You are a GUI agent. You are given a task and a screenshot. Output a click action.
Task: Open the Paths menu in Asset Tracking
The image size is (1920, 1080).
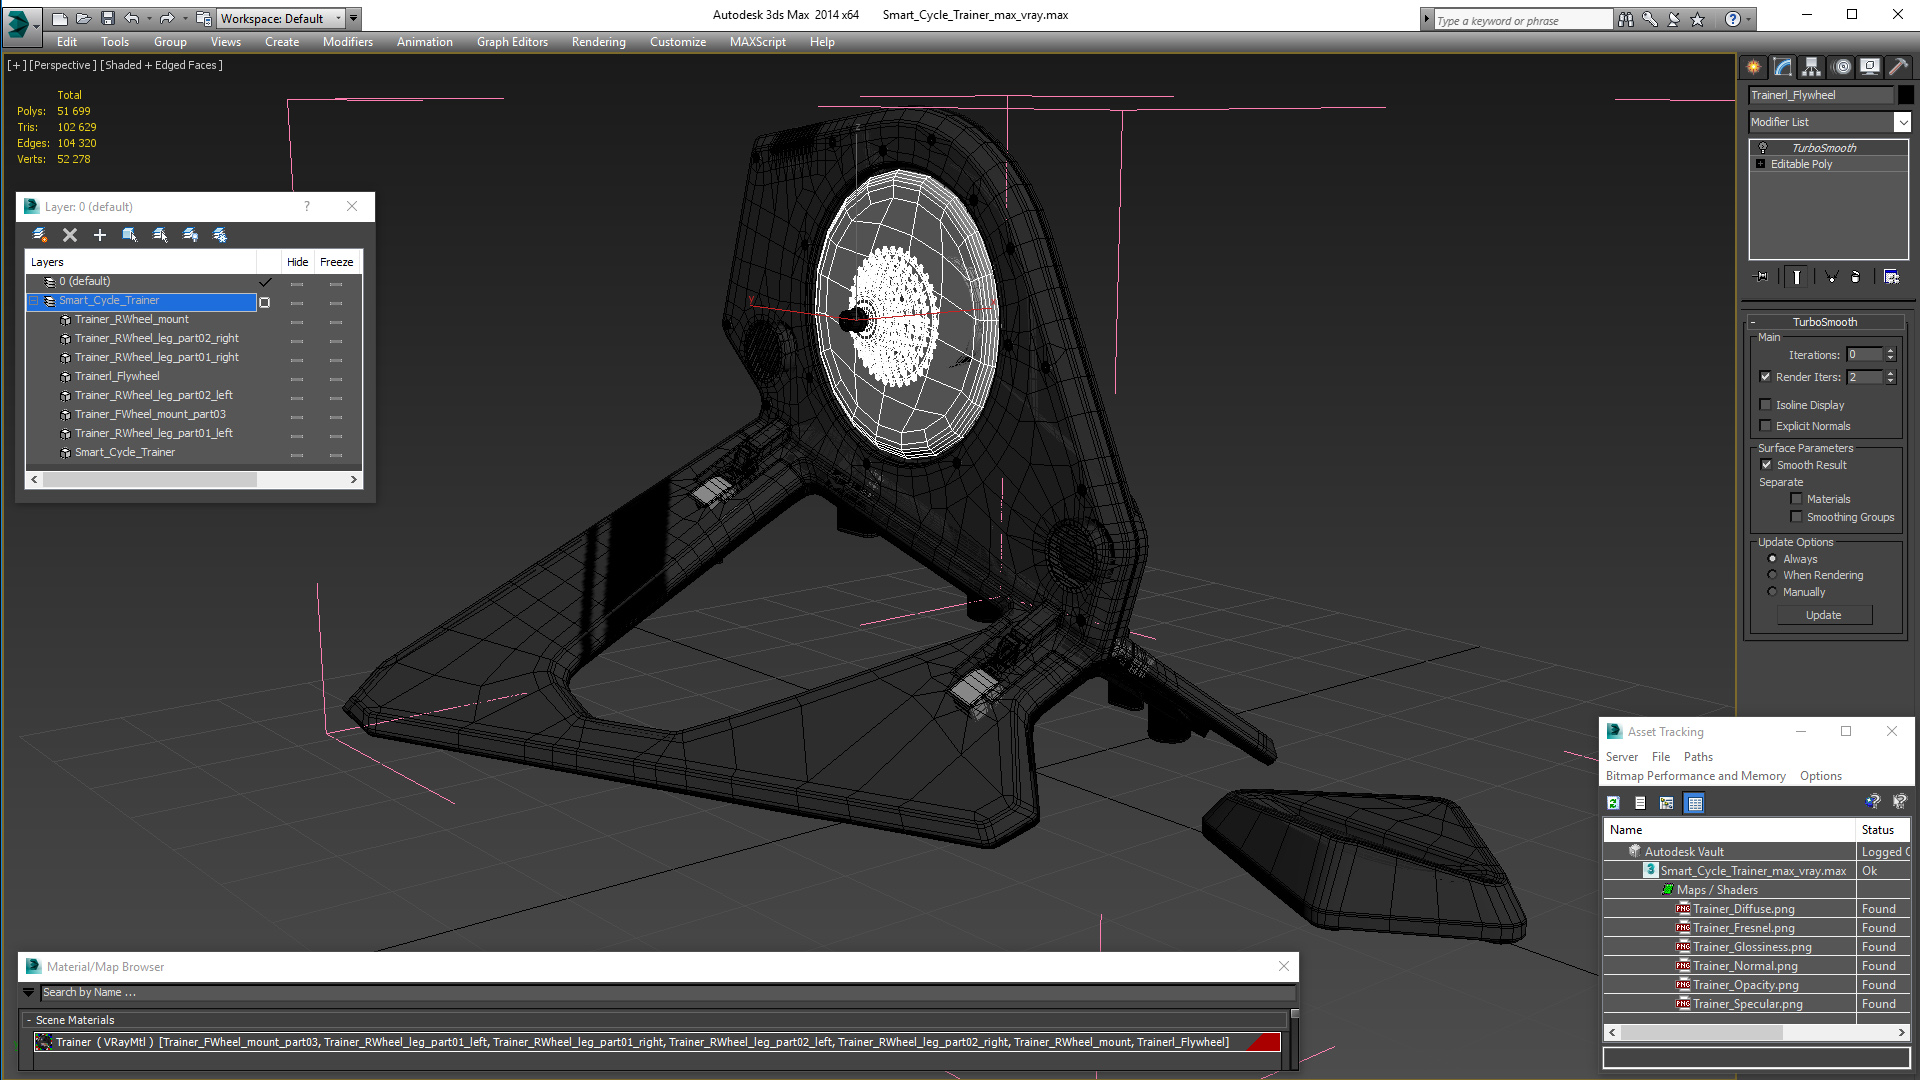coord(1698,757)
